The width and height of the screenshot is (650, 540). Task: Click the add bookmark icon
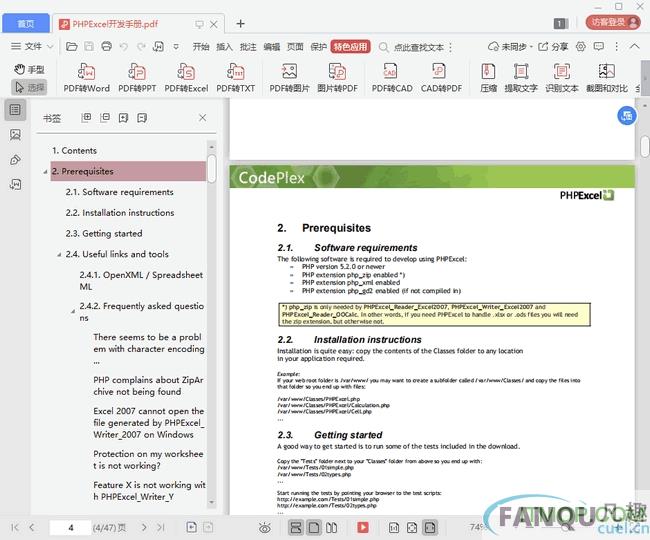[x=124, y=118]
